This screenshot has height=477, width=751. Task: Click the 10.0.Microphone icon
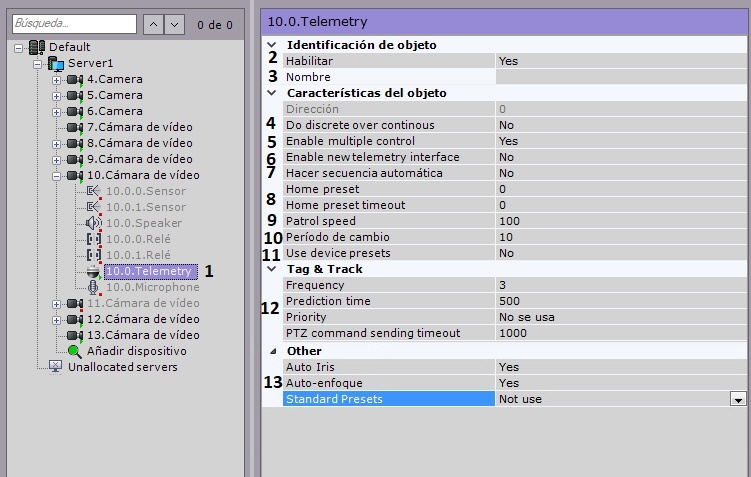(x=93, y=287)
